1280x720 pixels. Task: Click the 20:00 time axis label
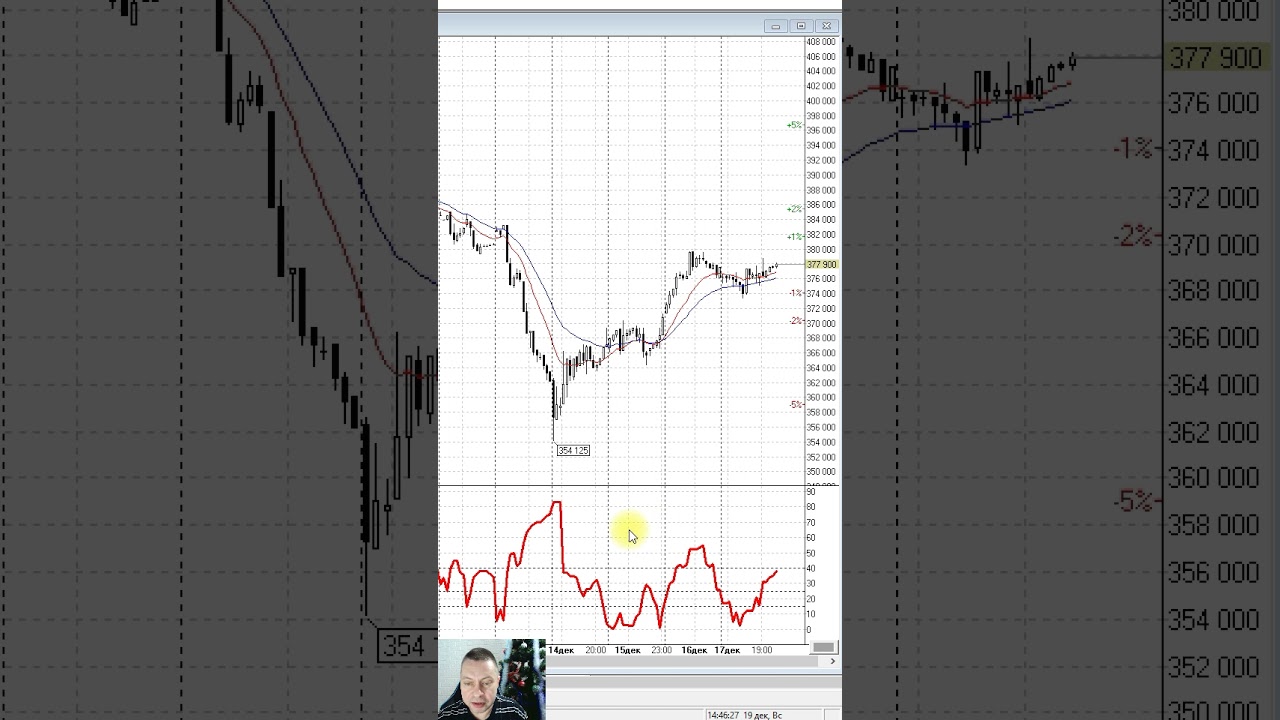[595, 650]
